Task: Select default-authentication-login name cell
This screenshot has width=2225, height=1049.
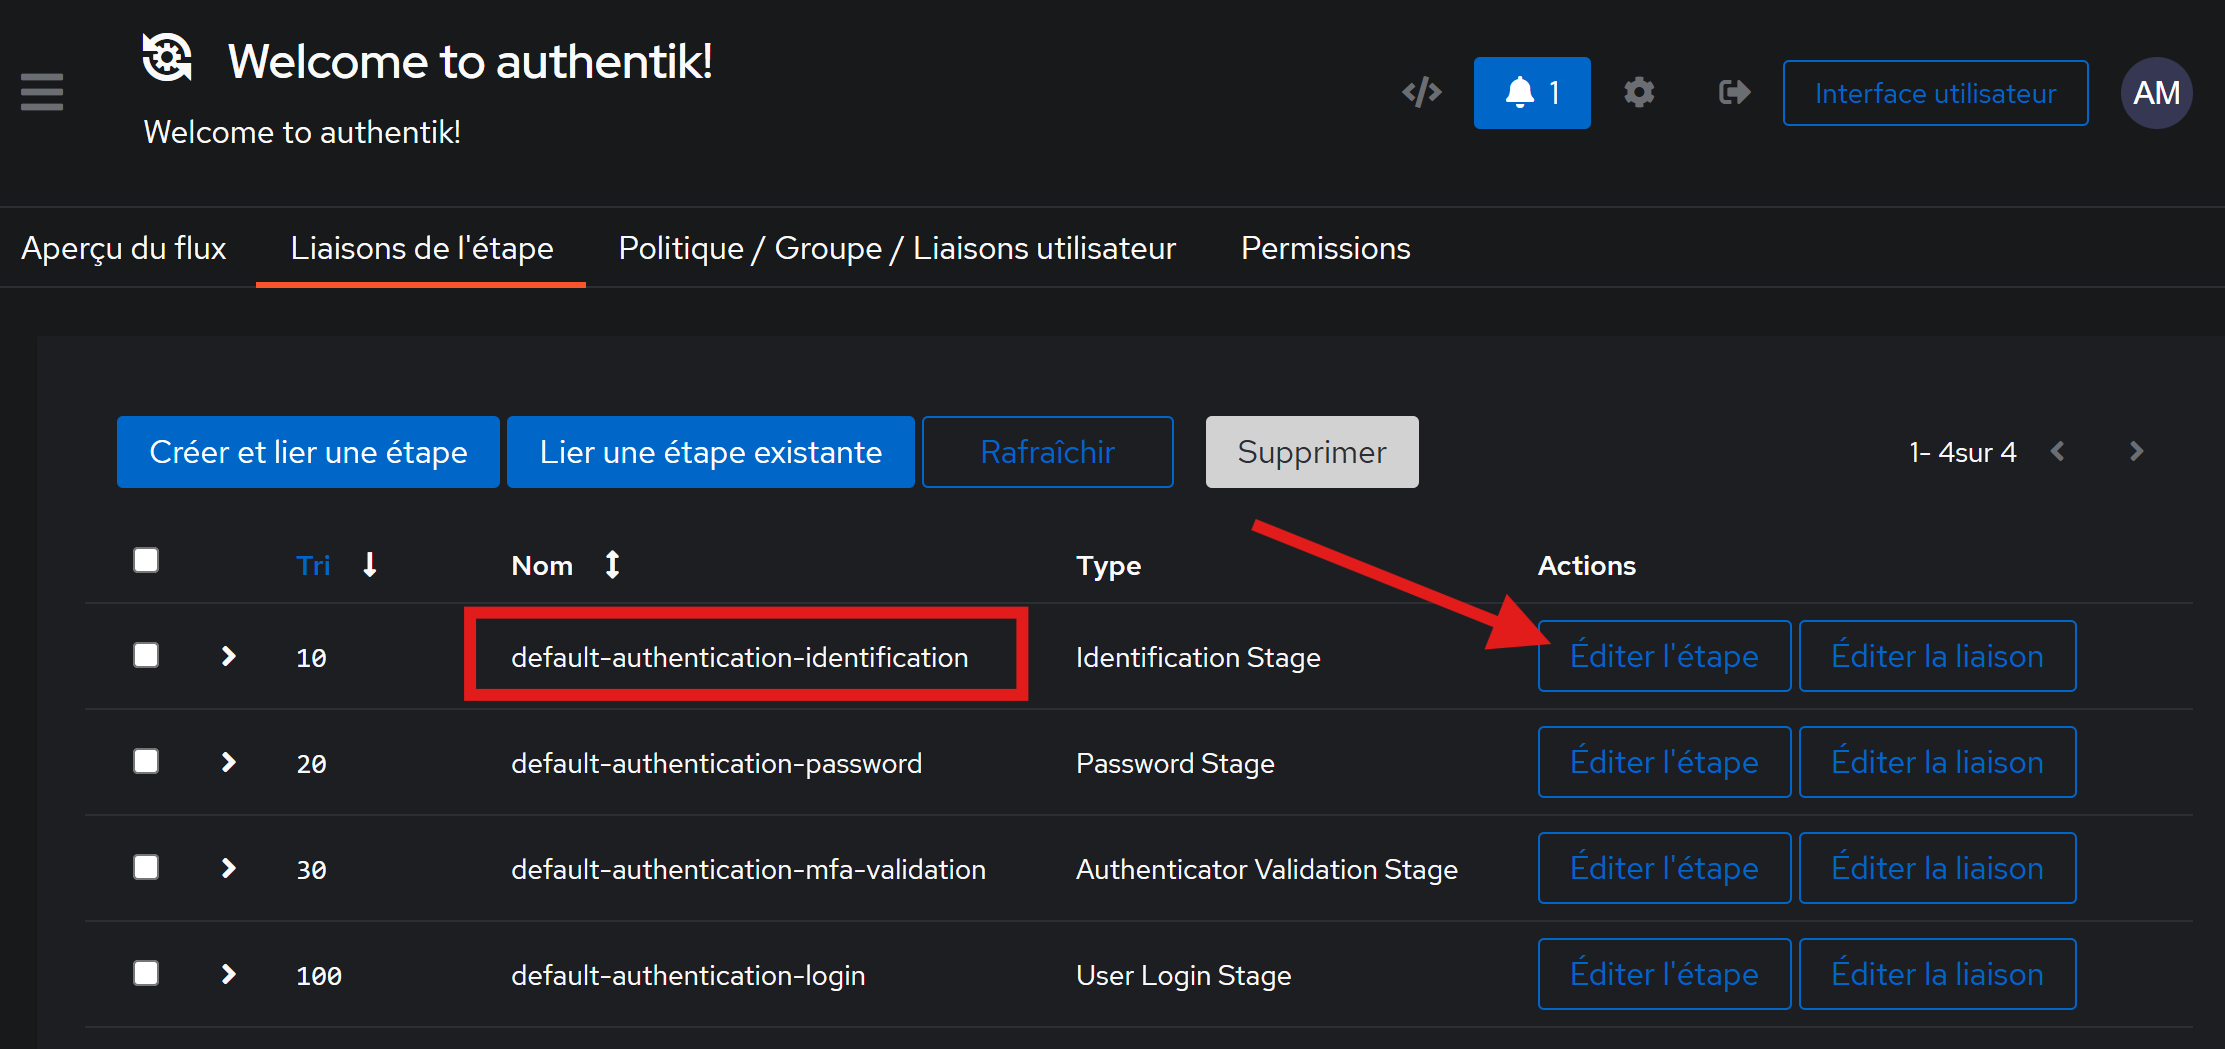Action: tap(688, 975)
